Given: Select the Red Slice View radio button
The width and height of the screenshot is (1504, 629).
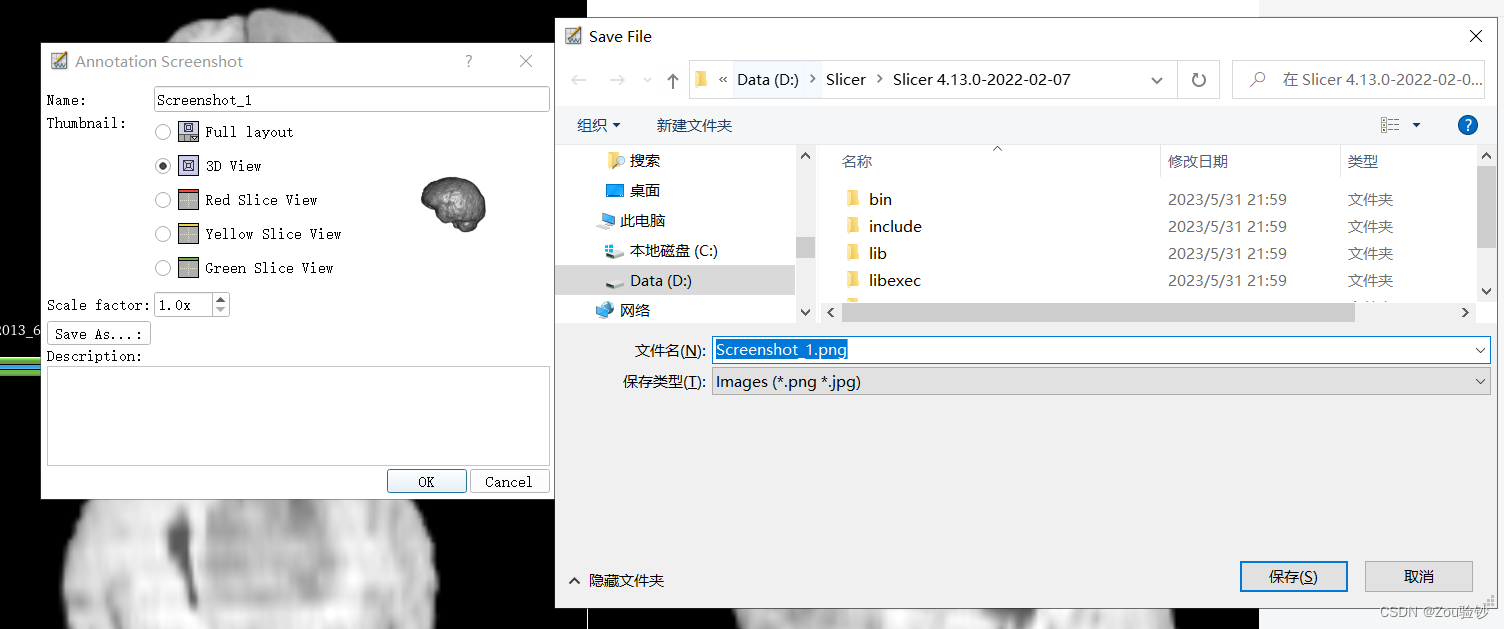Looking at the screenshot, I should coord(163,199).
